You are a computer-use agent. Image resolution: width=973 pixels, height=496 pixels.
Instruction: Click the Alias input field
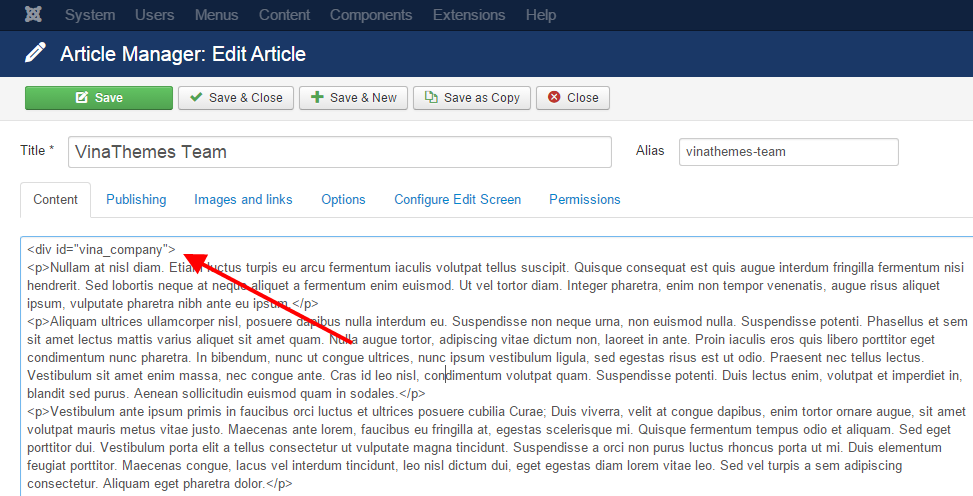(x=788, y=152)
